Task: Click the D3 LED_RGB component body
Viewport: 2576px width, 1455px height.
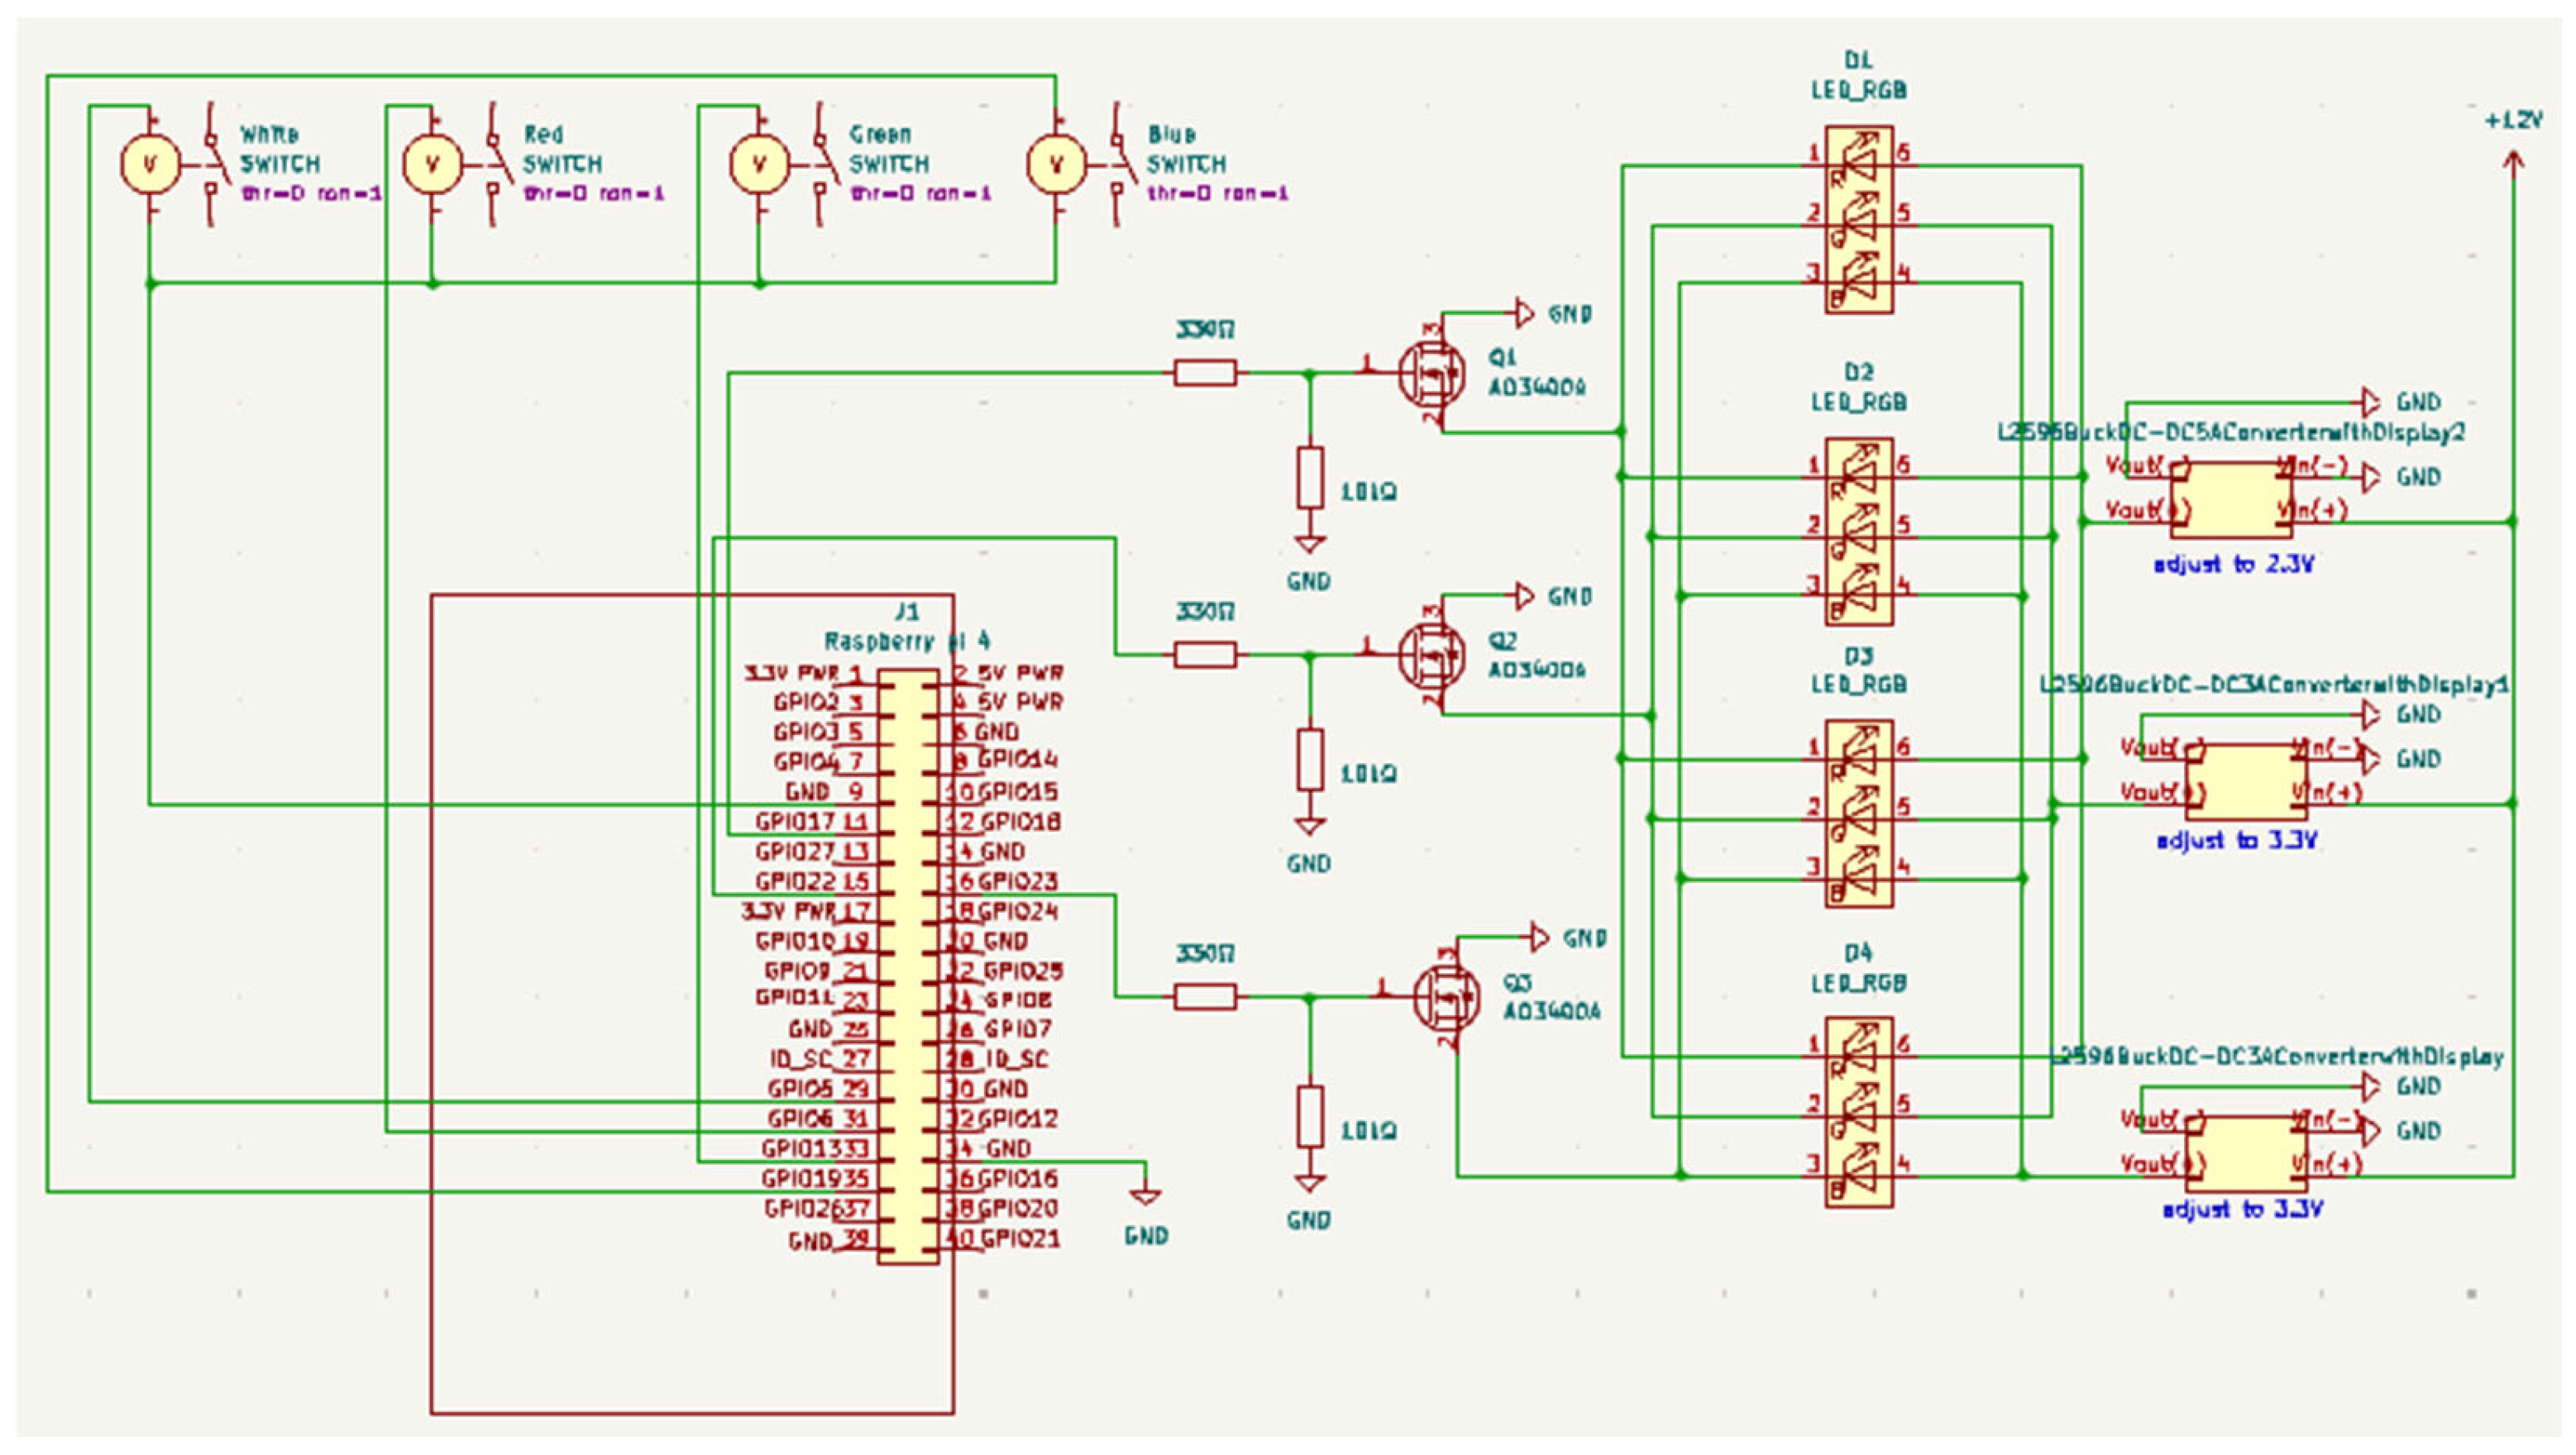Action: [1859, 813]
